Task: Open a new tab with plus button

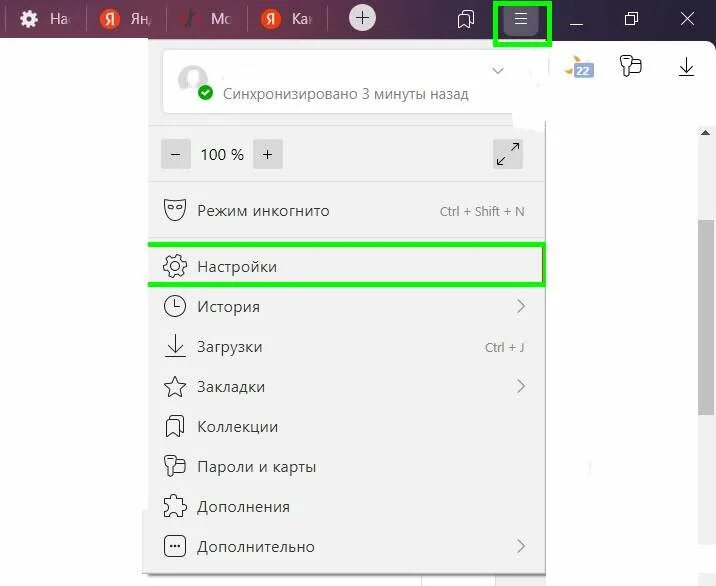Action: 362,18
